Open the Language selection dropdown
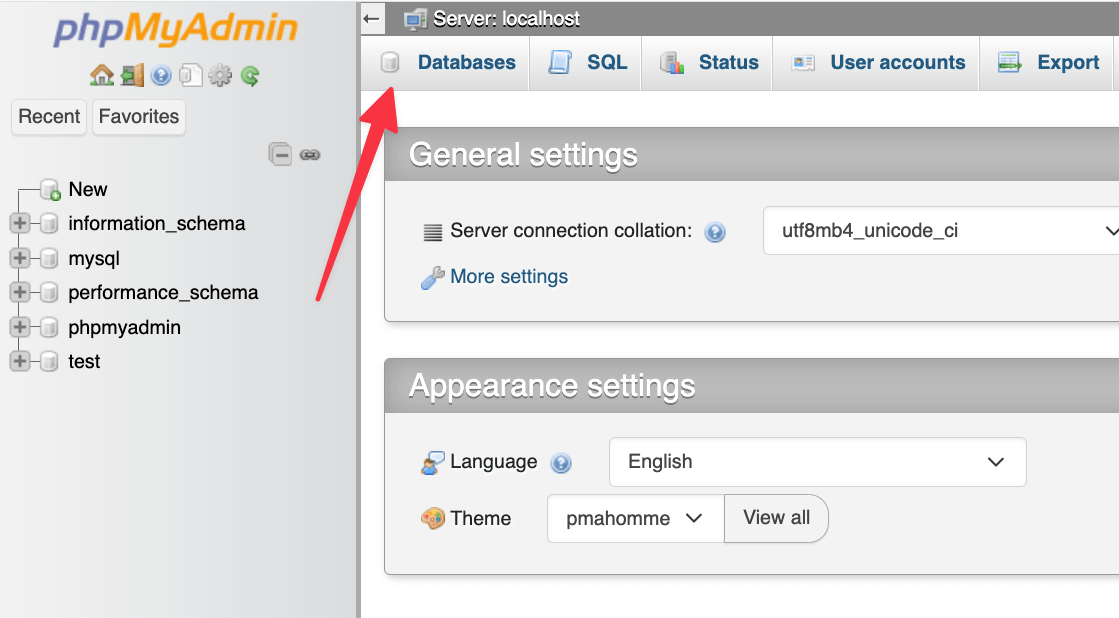This screenshot has height=618, width=1119. pos(817,461)
